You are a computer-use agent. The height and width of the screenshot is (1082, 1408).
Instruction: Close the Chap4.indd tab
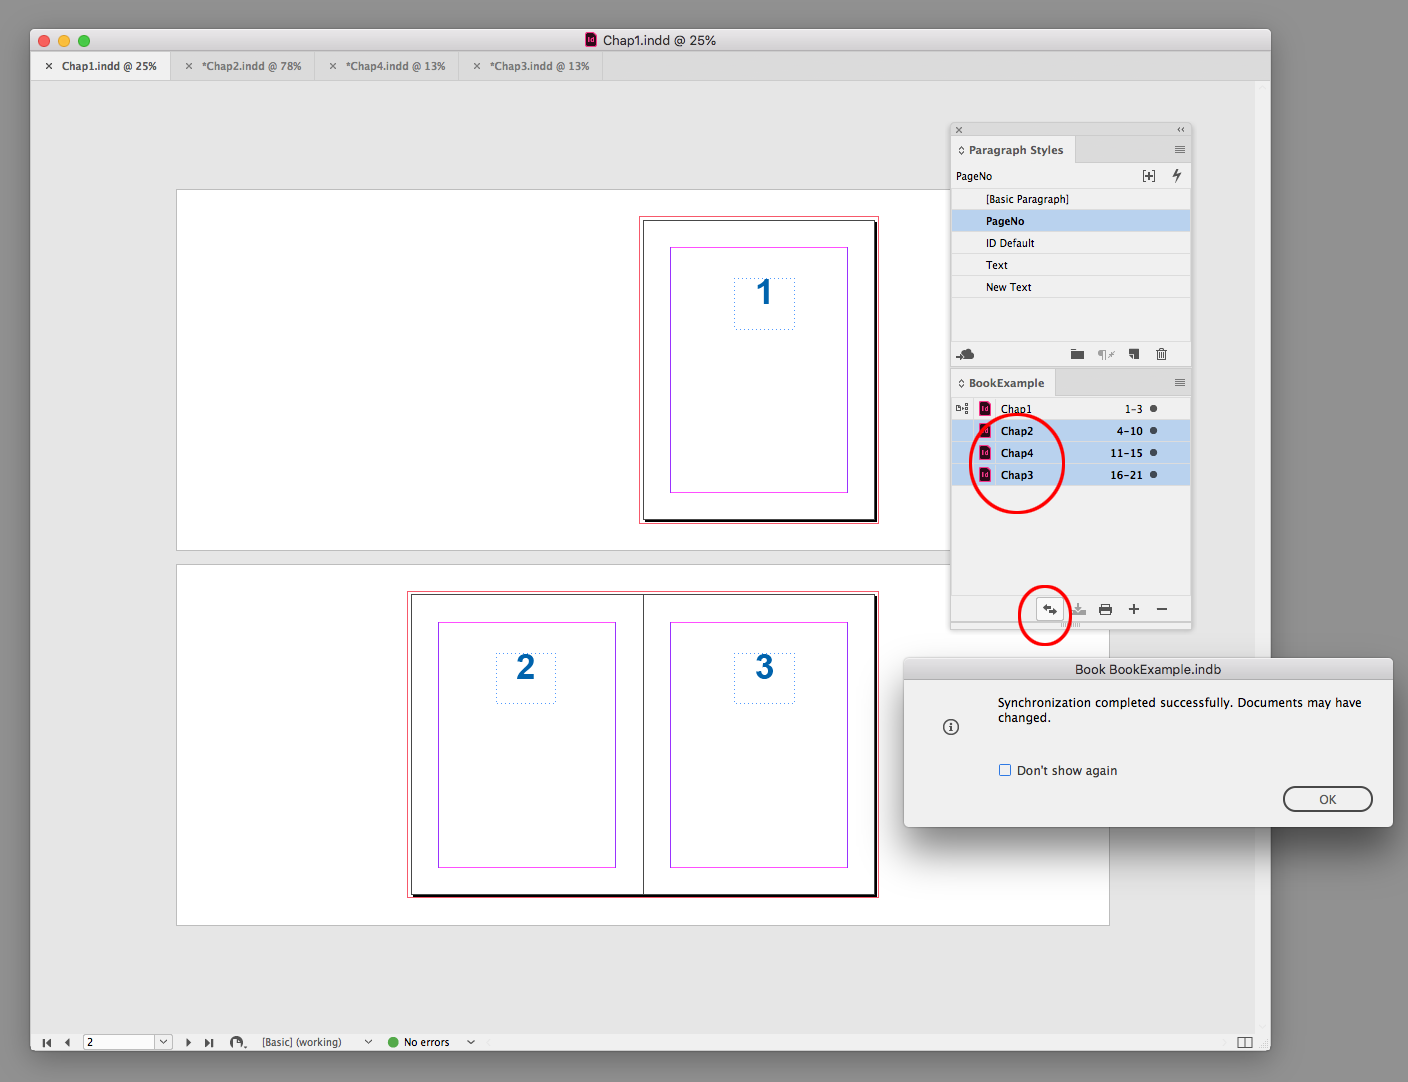(332, 66)
